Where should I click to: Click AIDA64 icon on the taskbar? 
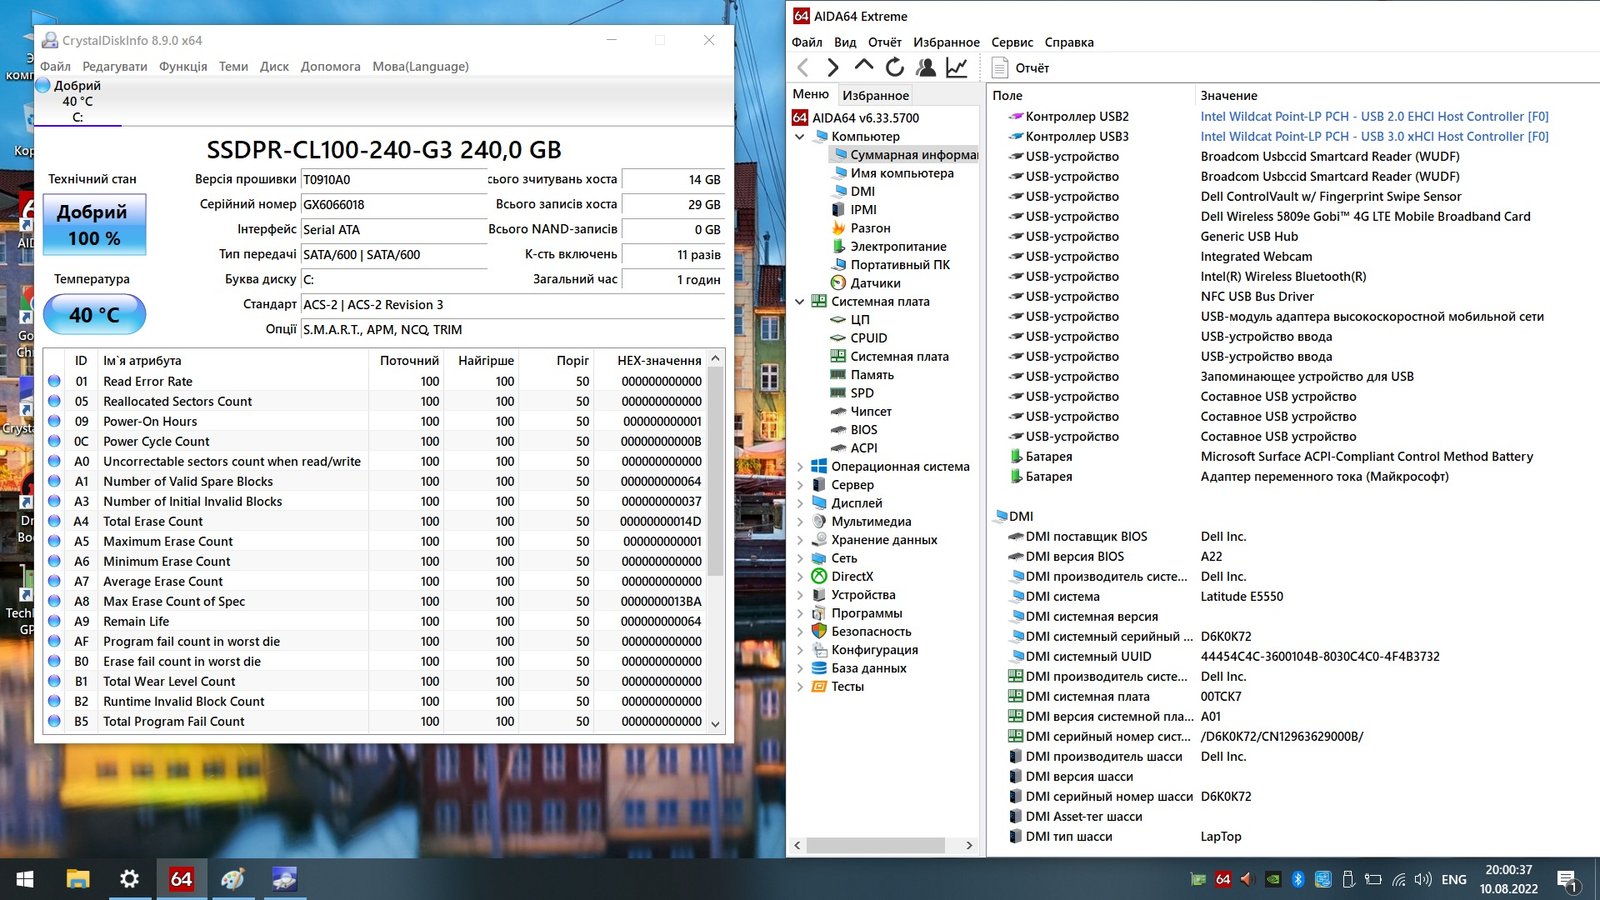point(181,879)
